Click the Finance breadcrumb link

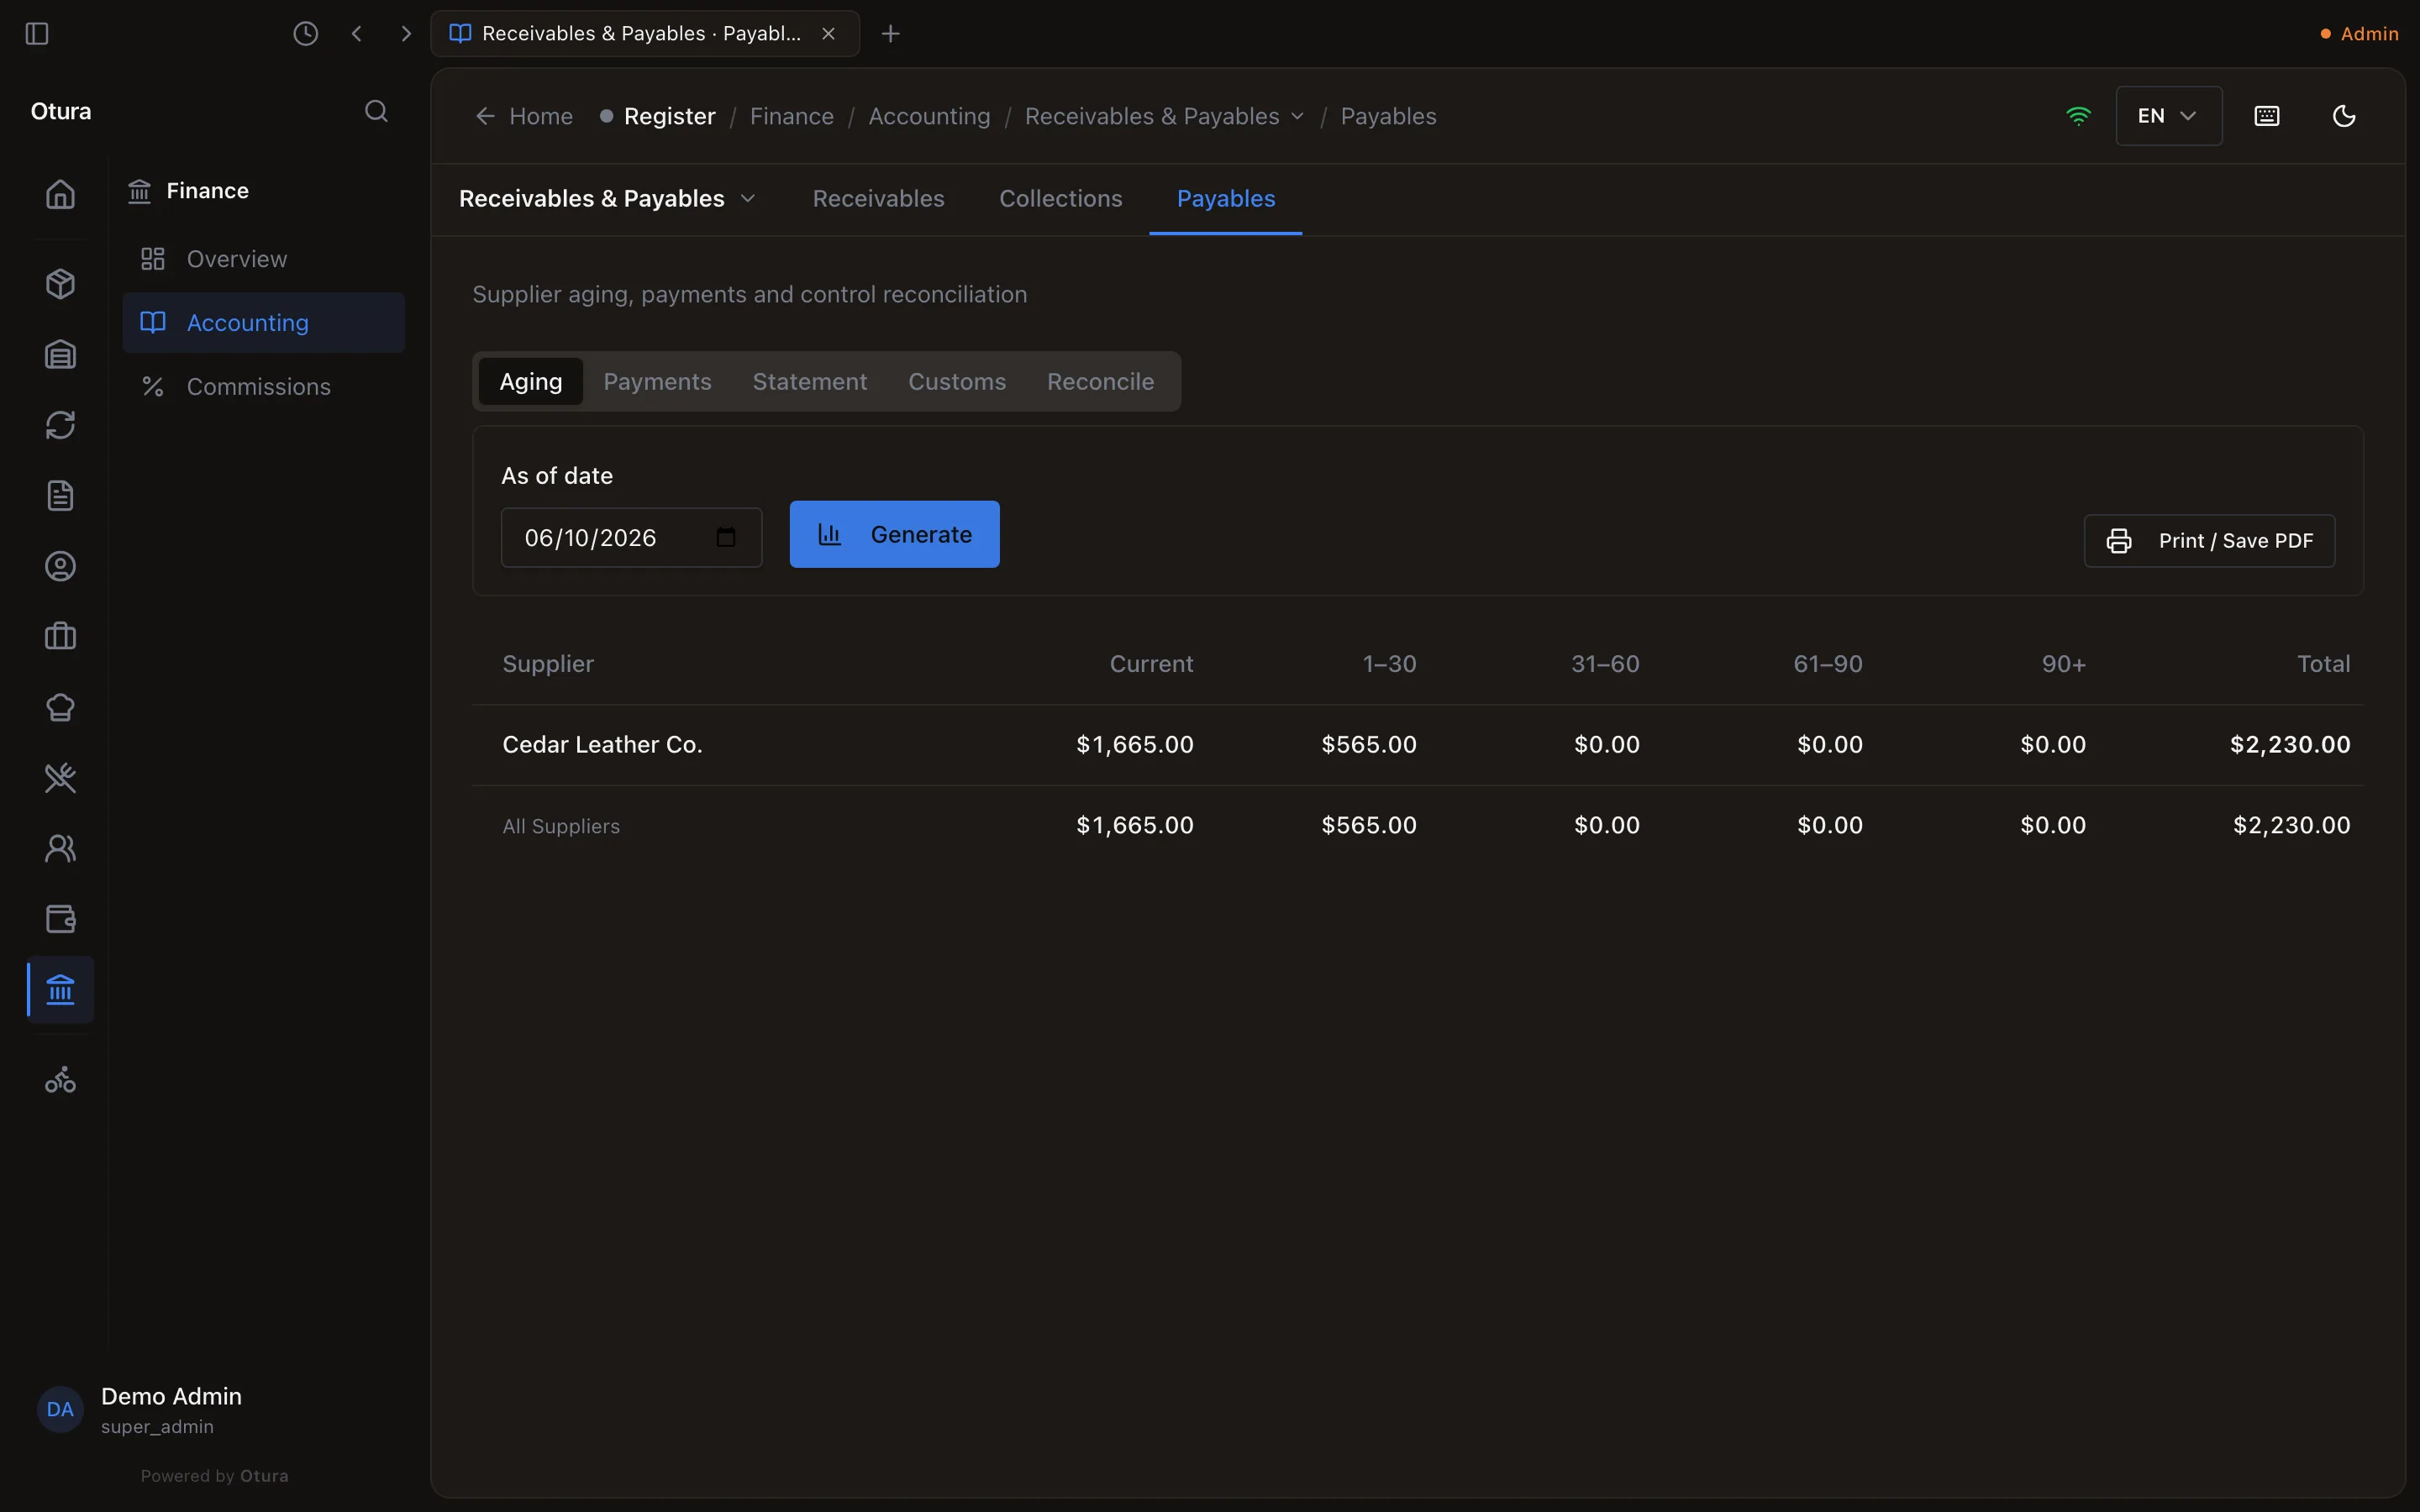[792, 116]
